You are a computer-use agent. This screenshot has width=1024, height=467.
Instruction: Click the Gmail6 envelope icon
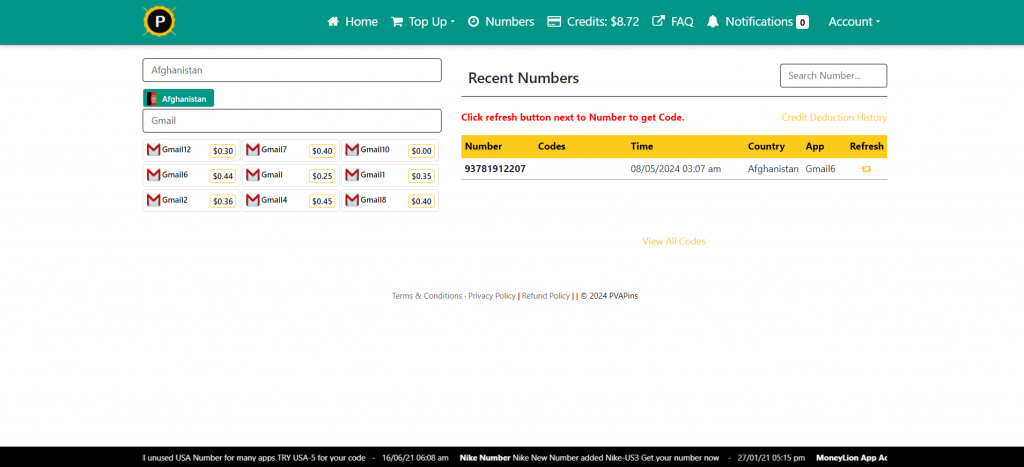[153, 175]
